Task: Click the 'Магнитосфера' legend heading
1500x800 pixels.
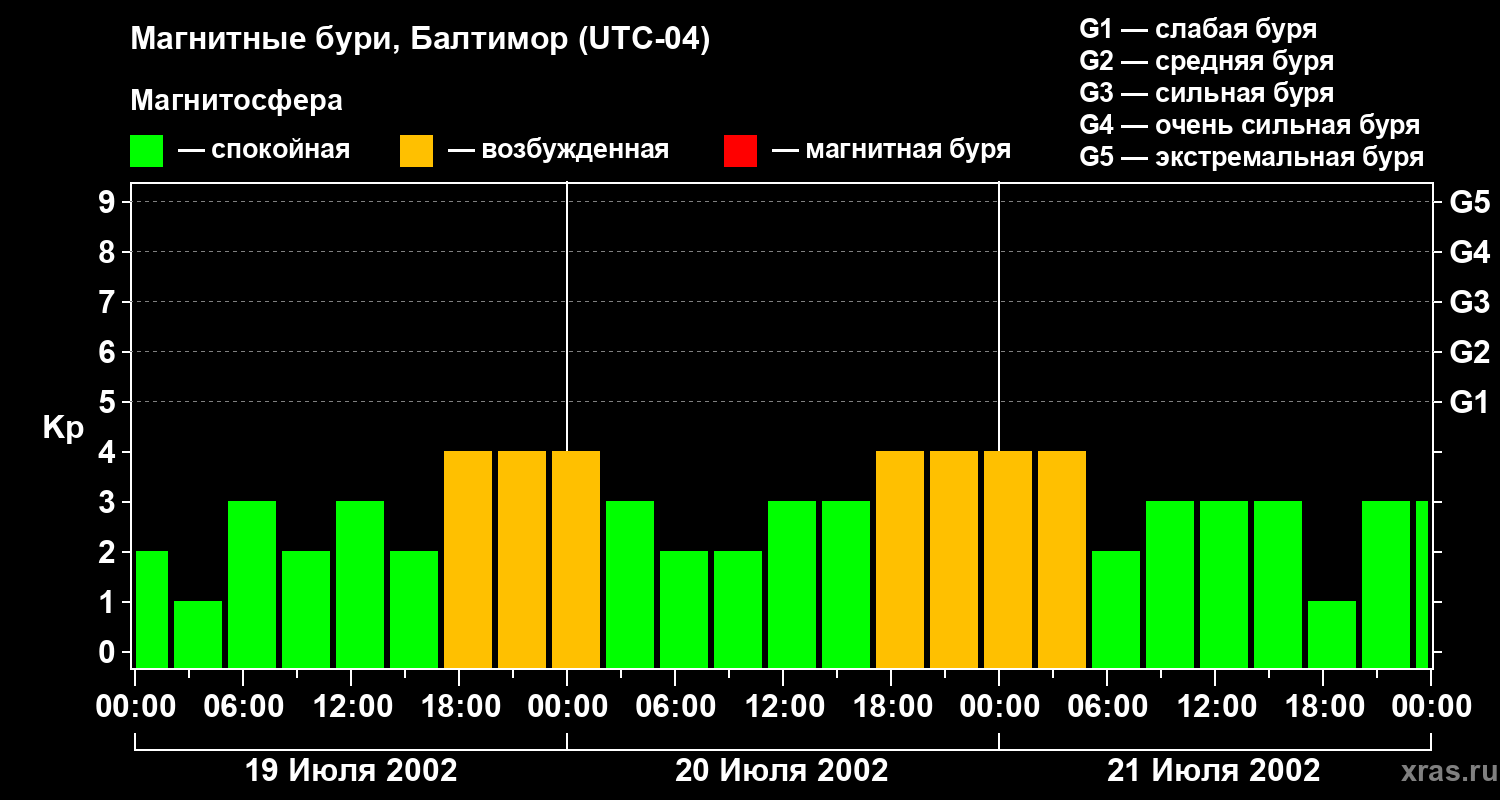Action: [236, 101]
